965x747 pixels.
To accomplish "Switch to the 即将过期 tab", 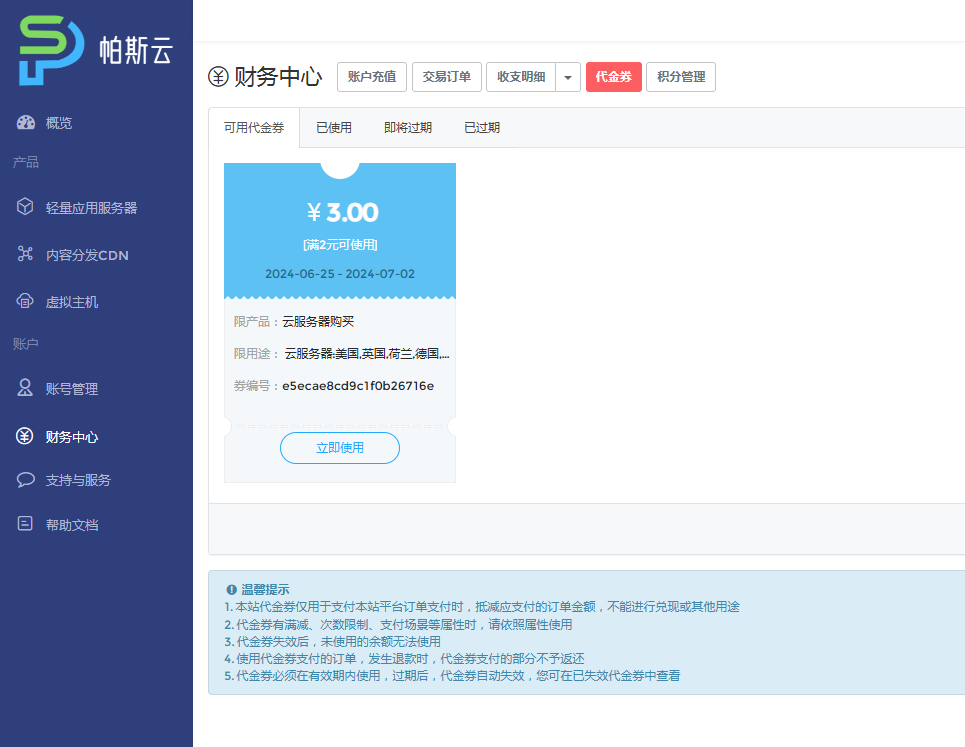I will point(408,128).
